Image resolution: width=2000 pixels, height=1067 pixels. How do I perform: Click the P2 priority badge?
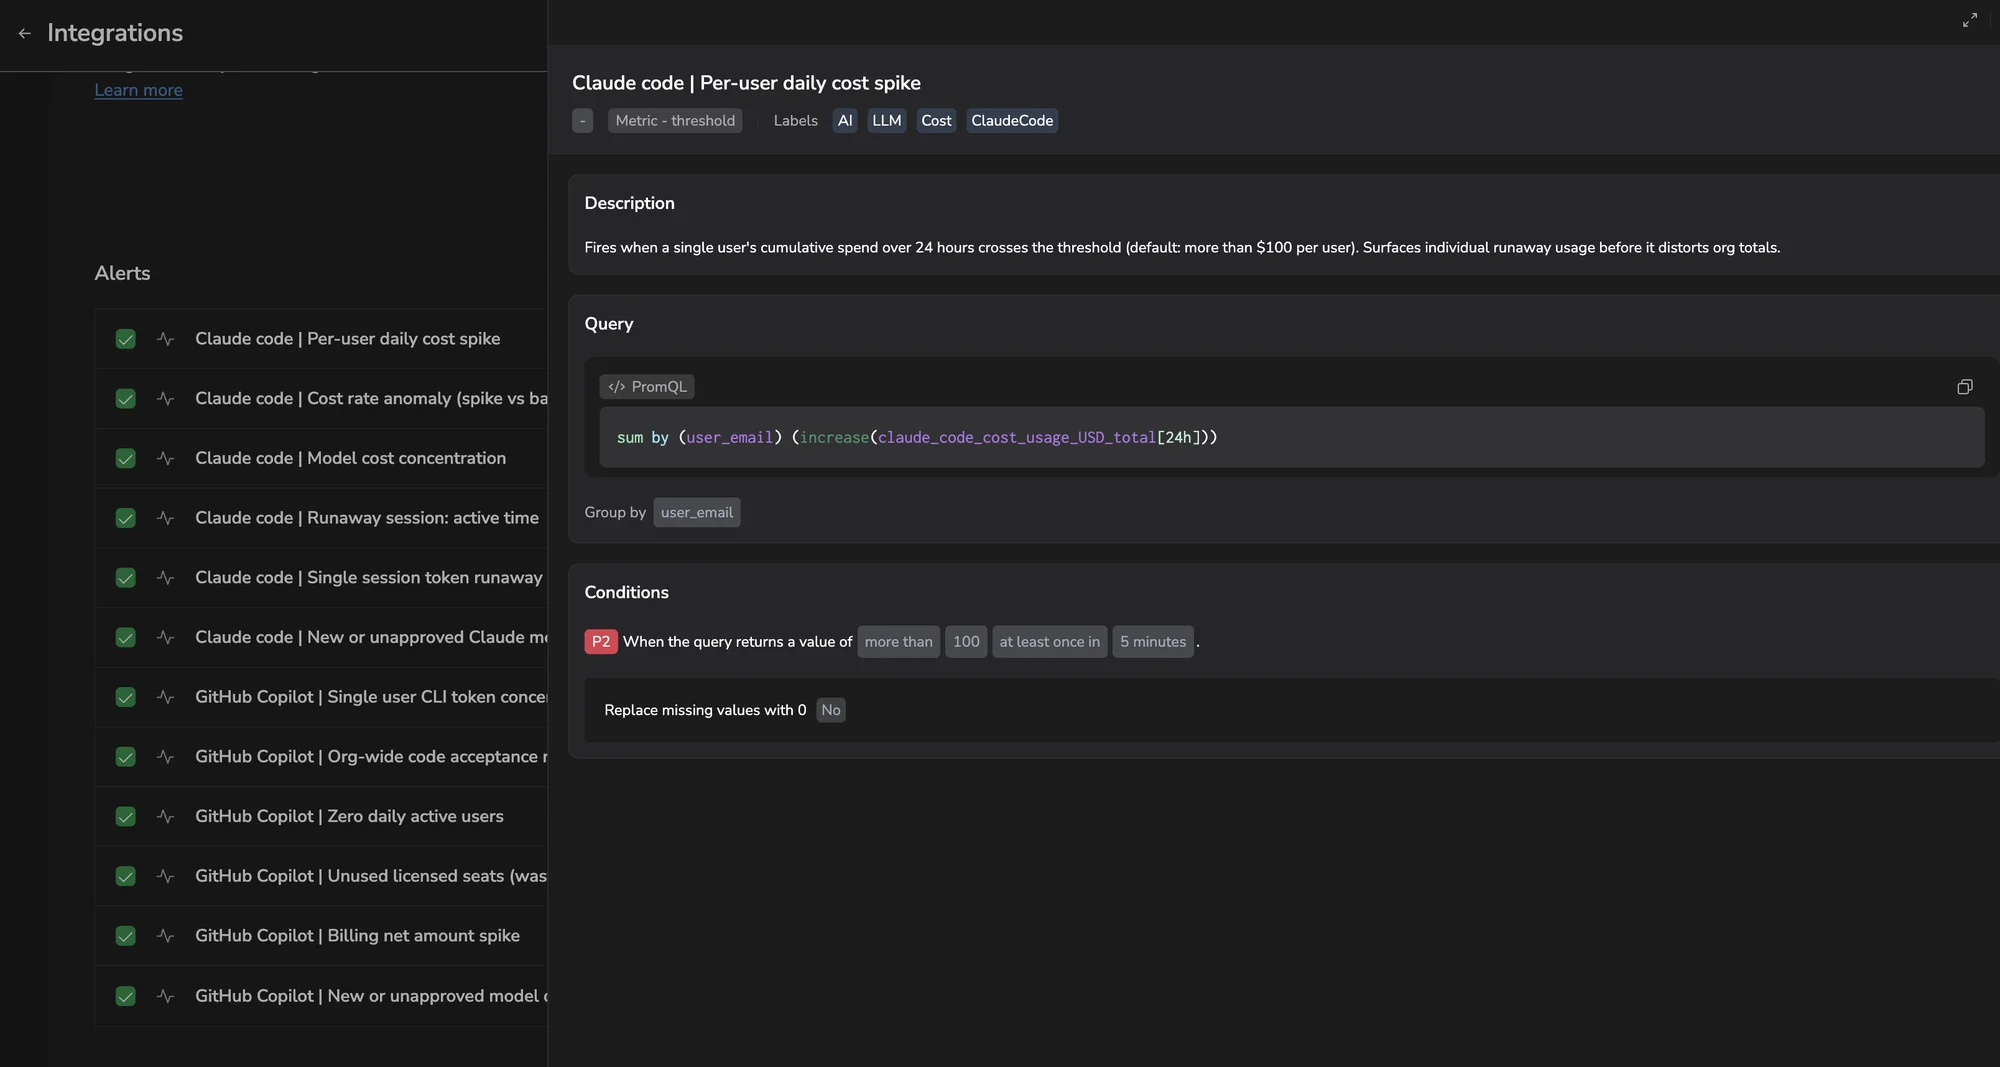click(601, 642)
